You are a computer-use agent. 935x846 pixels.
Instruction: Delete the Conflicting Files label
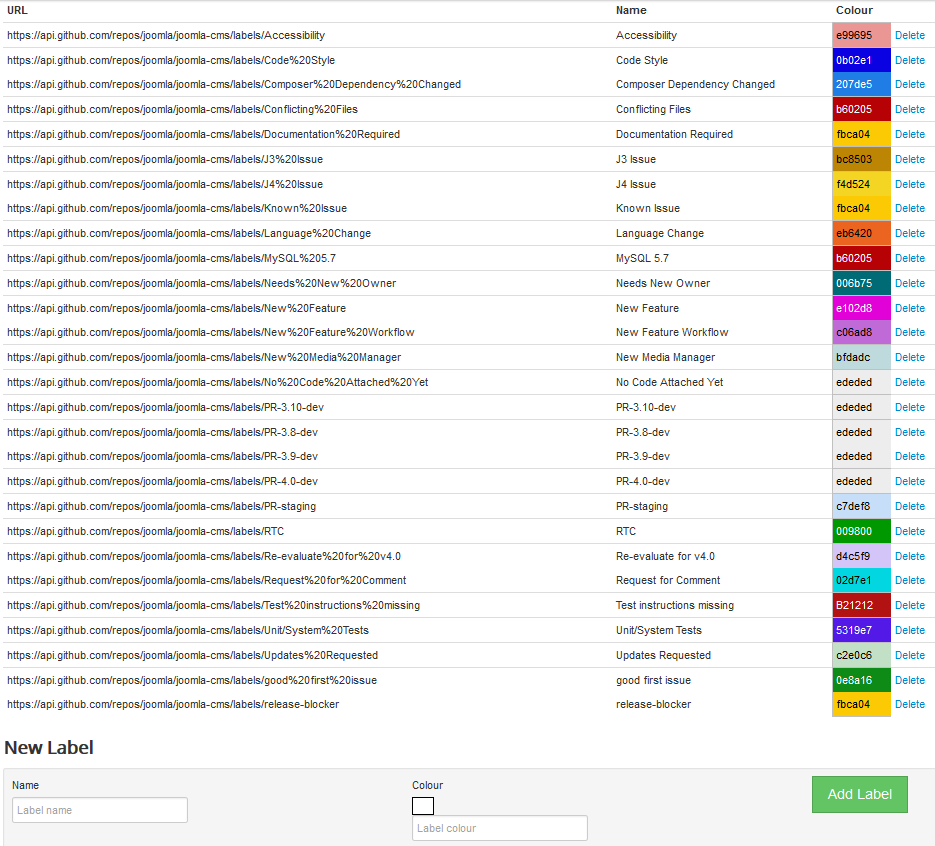pos(909,109)
